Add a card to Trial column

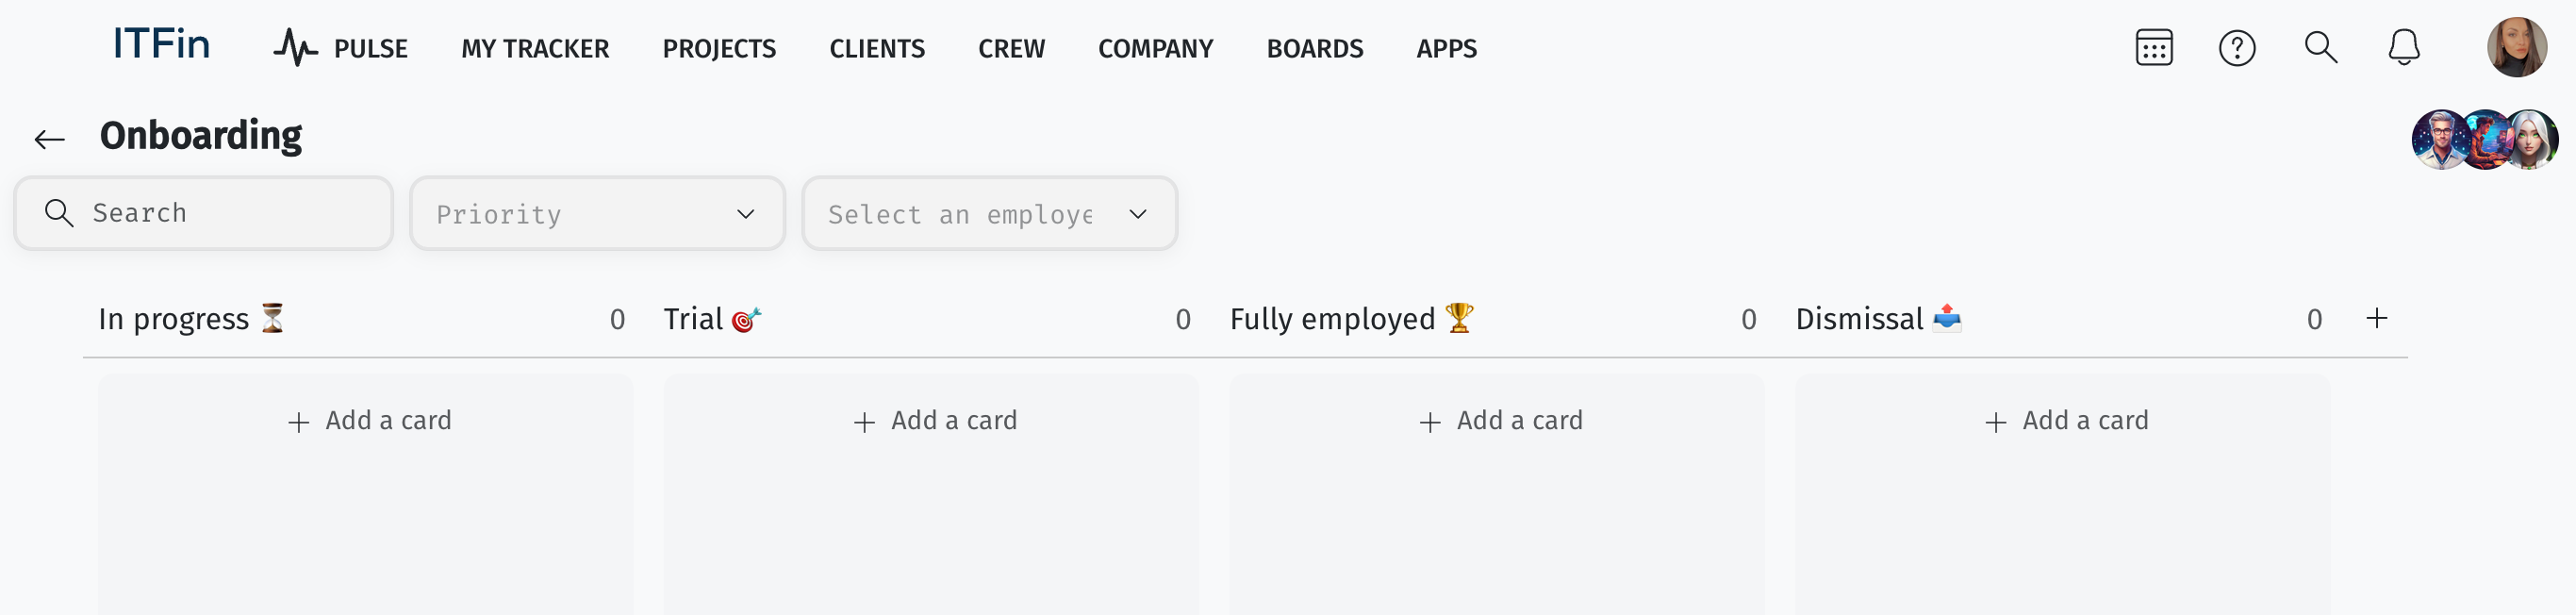(935, 421)
